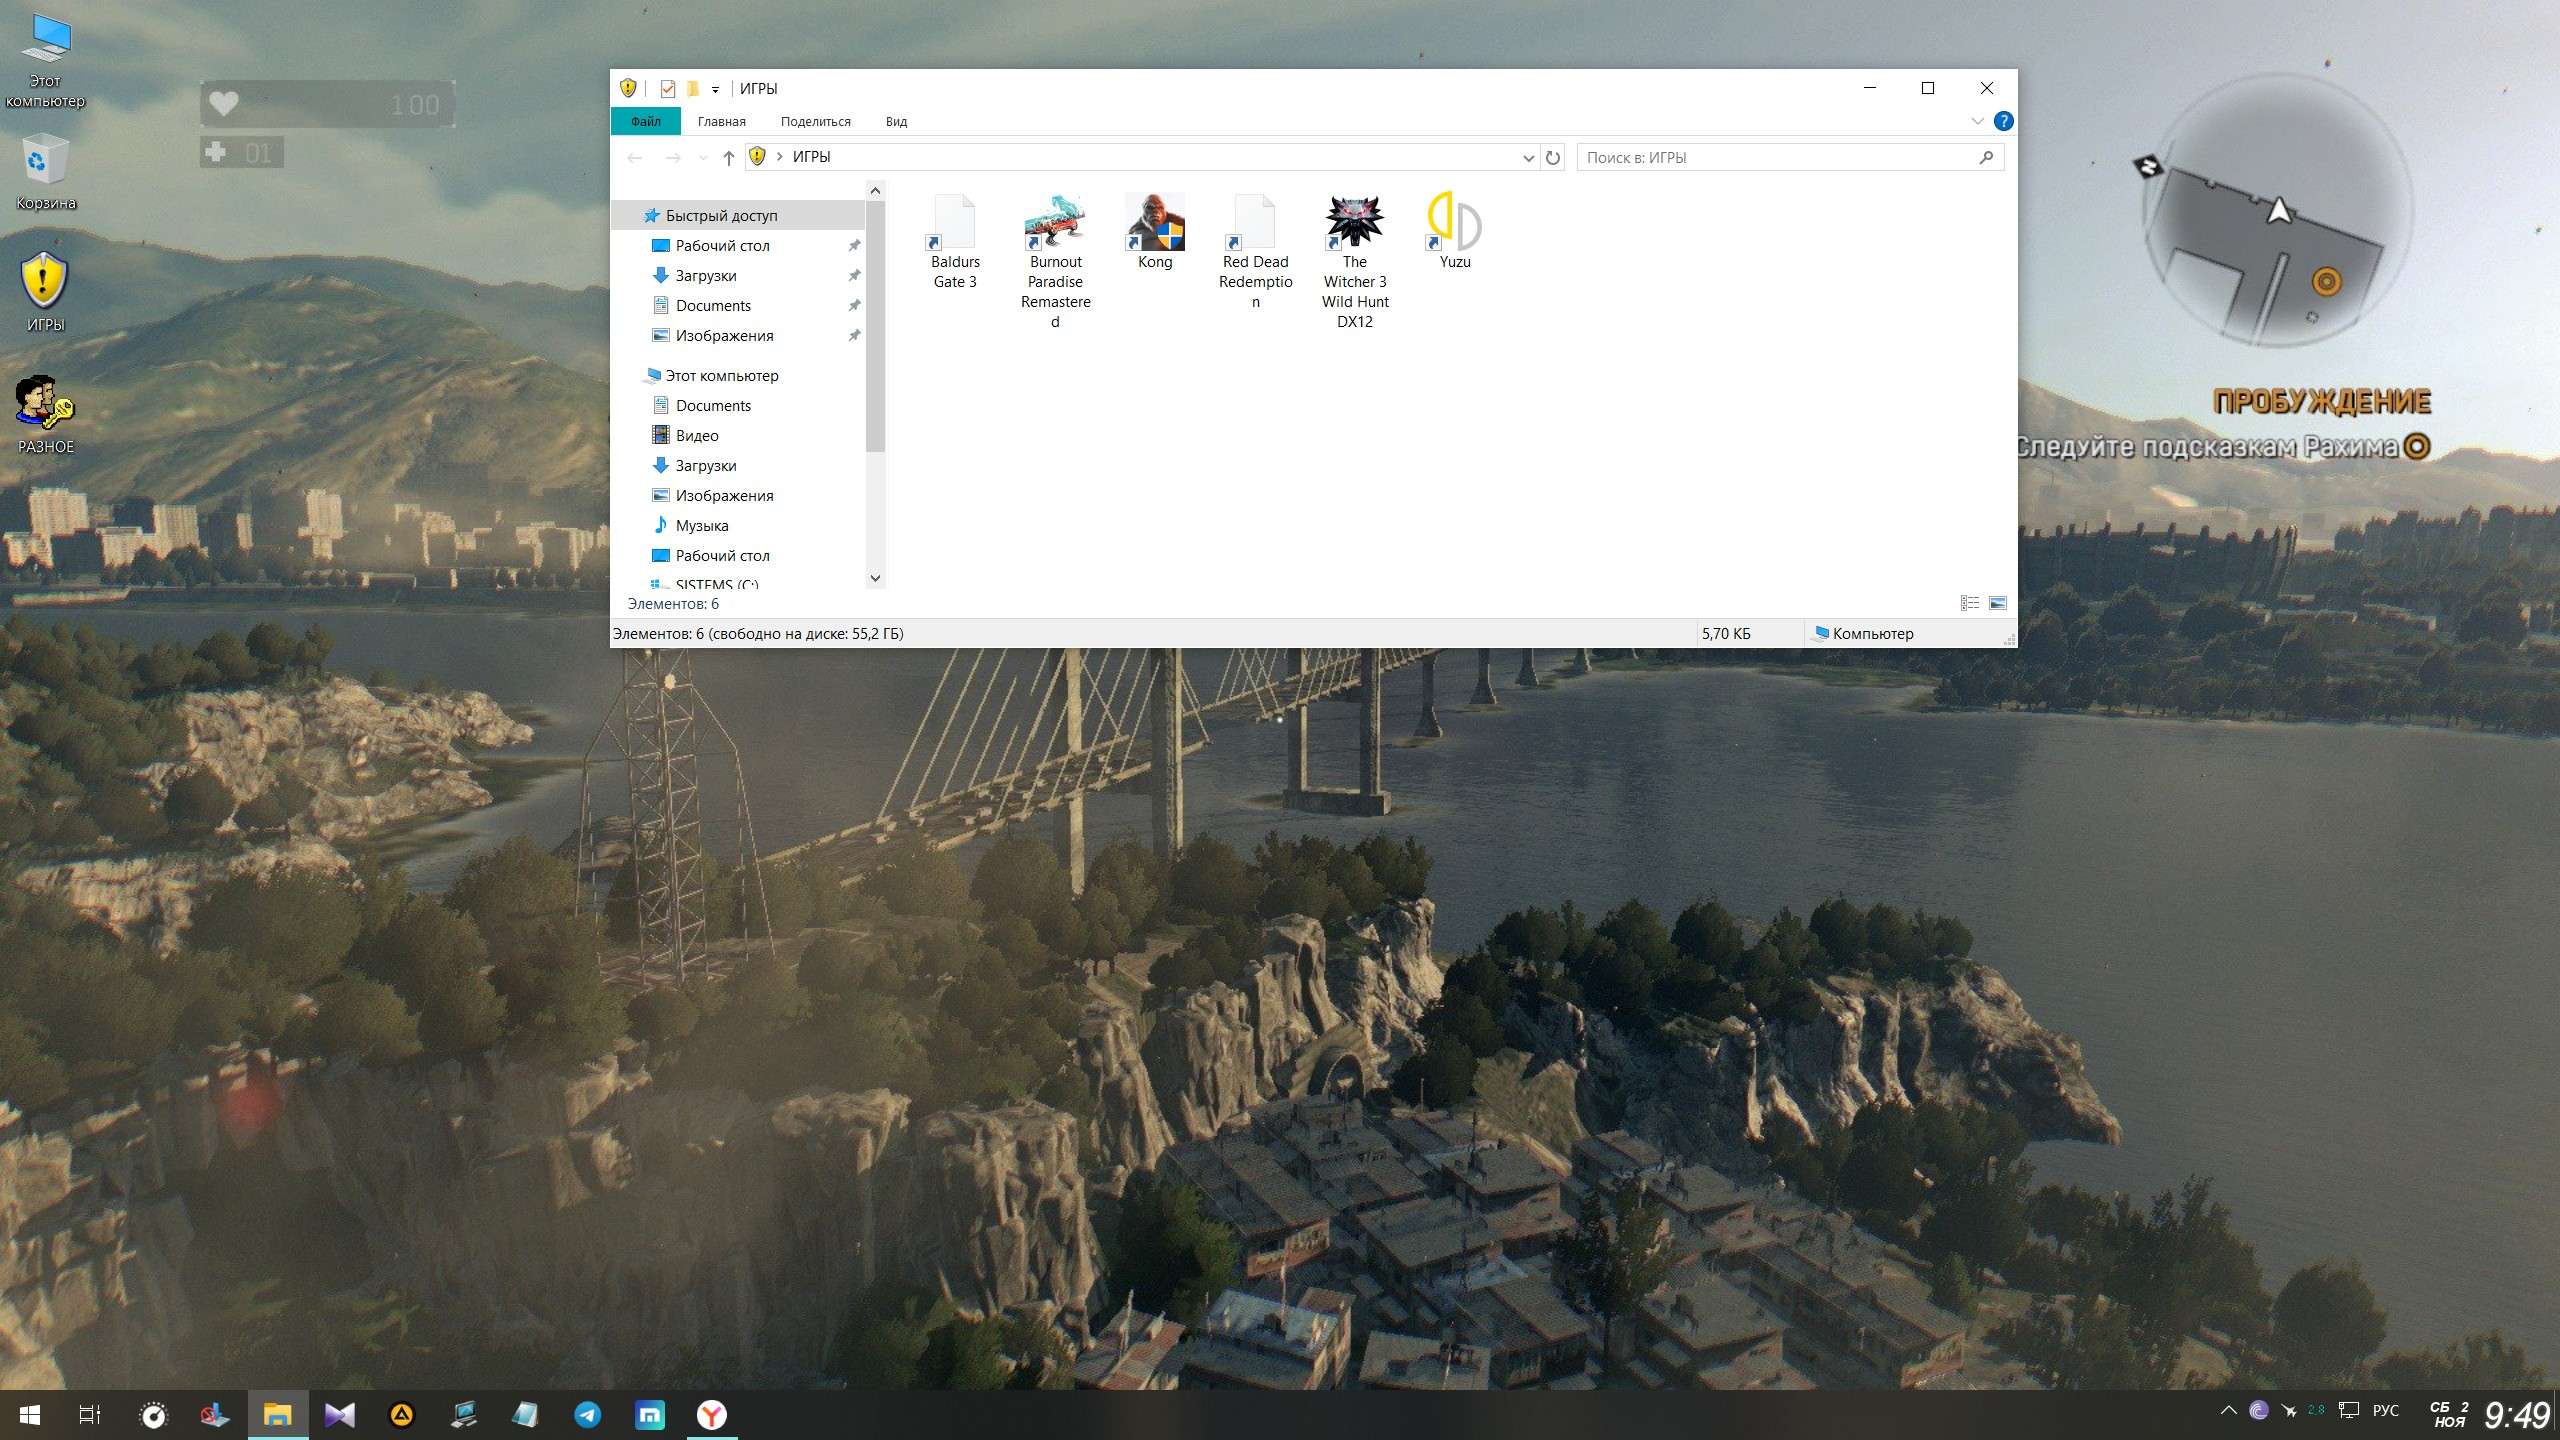
Task: Open the address bar history dropdown
Action: coord(1528,157)
